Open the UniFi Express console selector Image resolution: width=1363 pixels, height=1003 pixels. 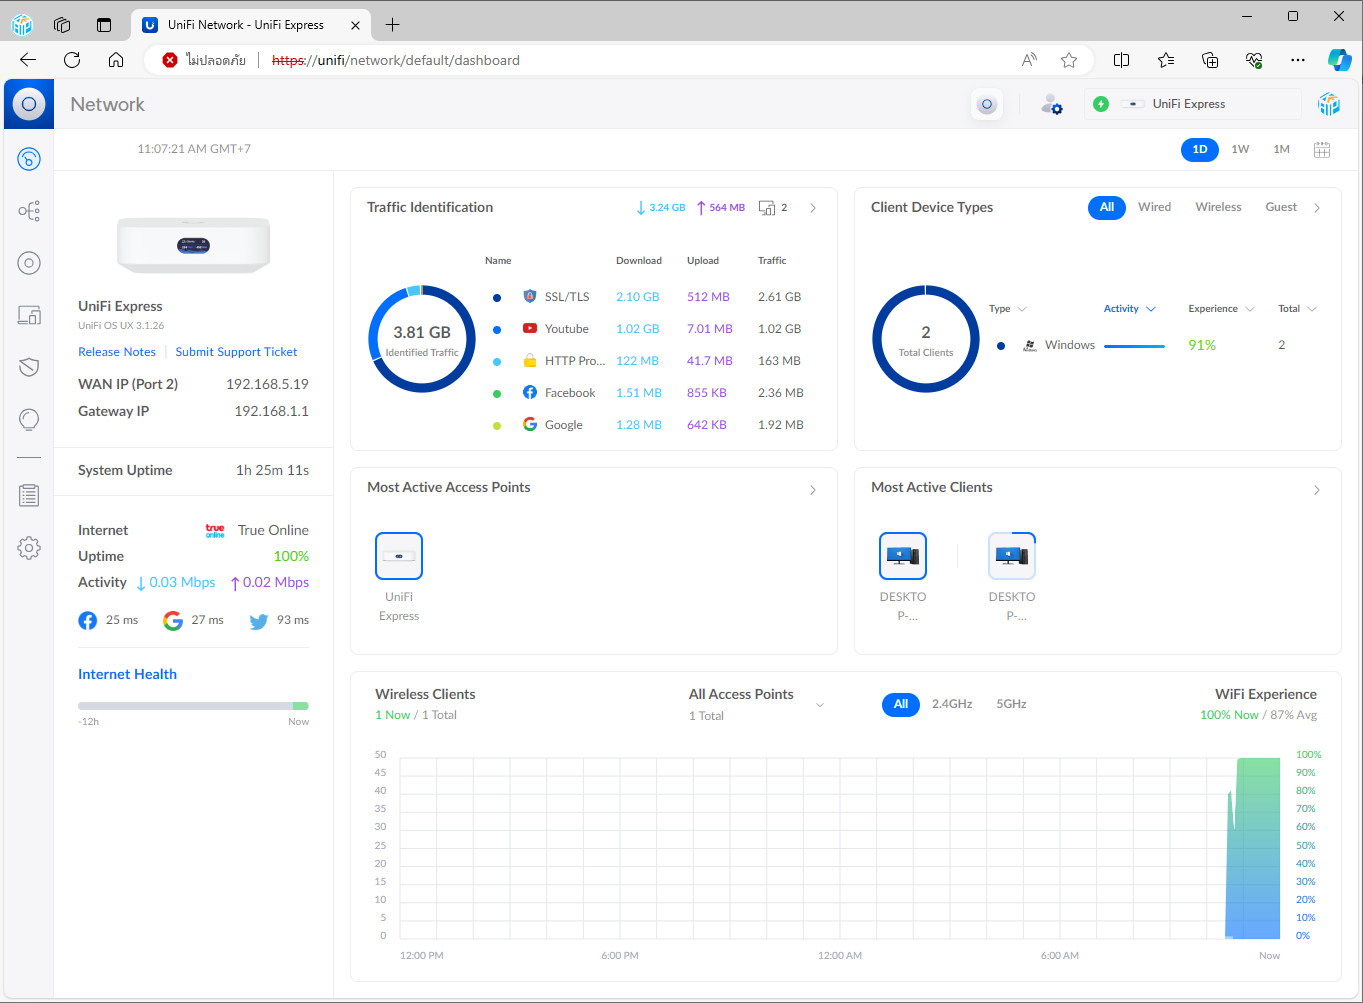click(x=1192, y=104)
